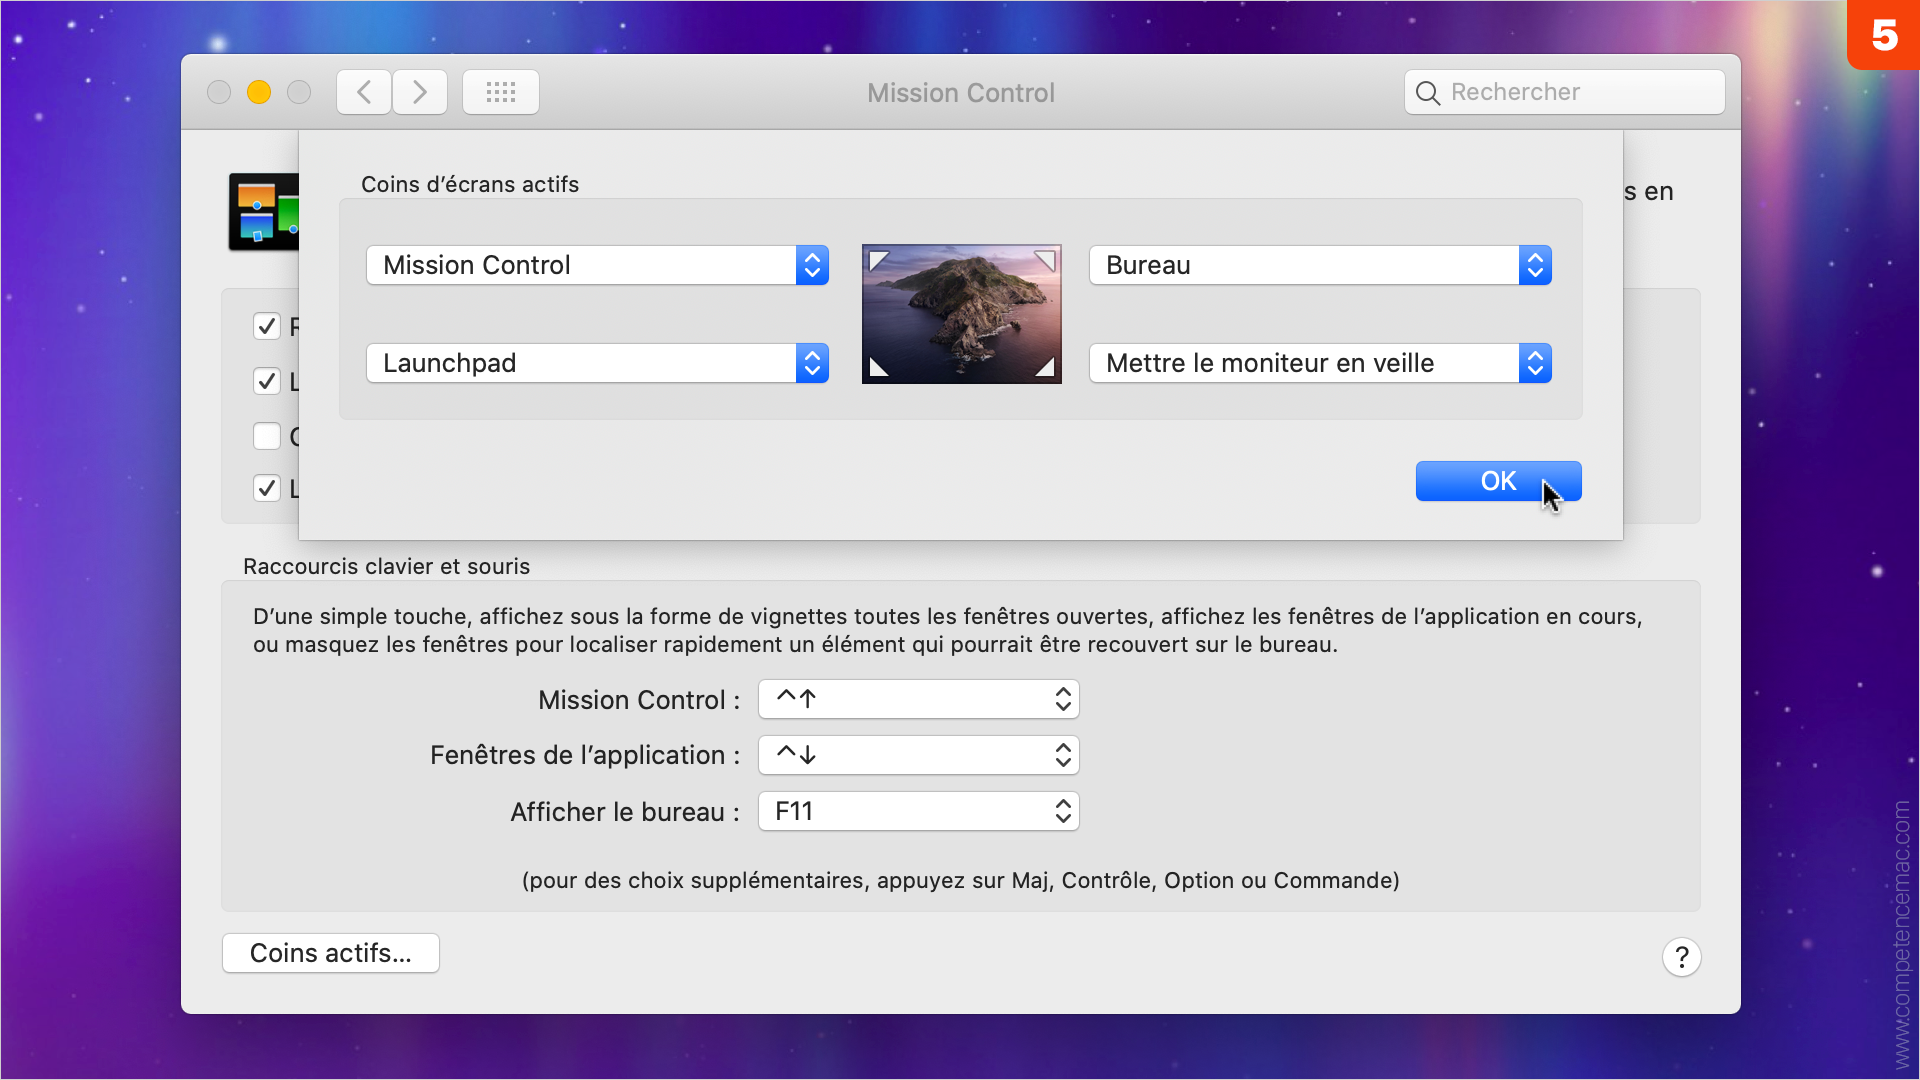Click the Coins d'écrans actifs heading

click(470, 184)
